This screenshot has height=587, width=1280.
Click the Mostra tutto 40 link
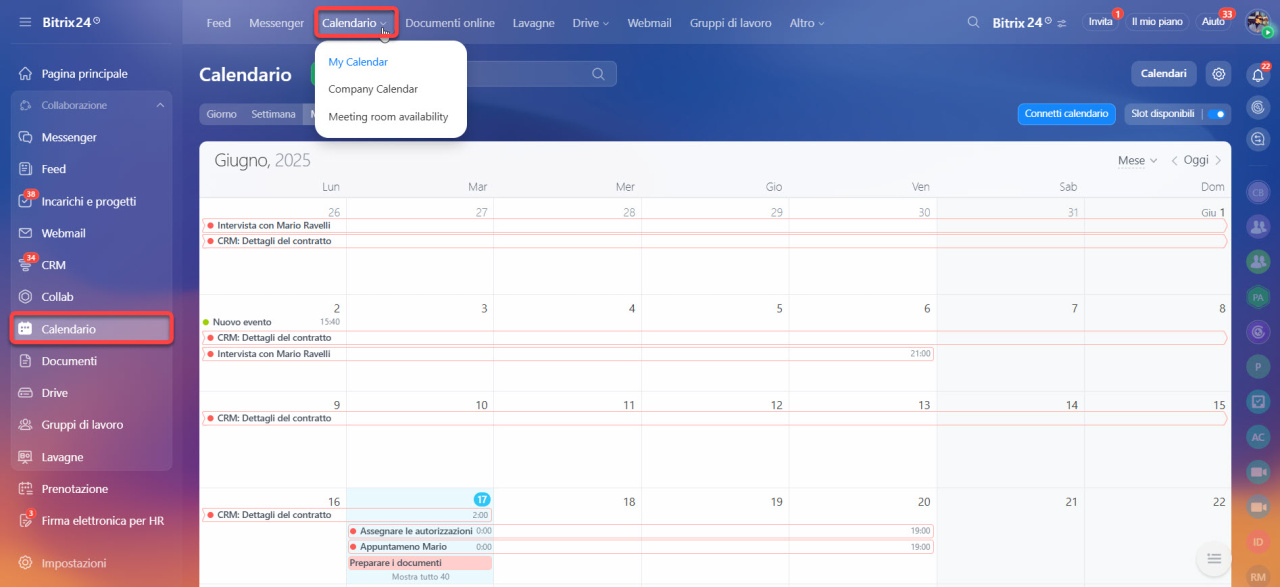click(420, 577)
